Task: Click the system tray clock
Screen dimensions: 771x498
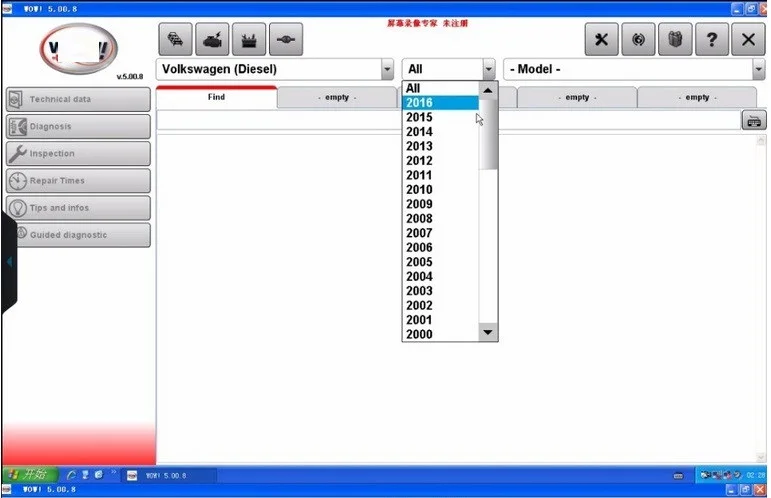Action: (x=755, y=475)
